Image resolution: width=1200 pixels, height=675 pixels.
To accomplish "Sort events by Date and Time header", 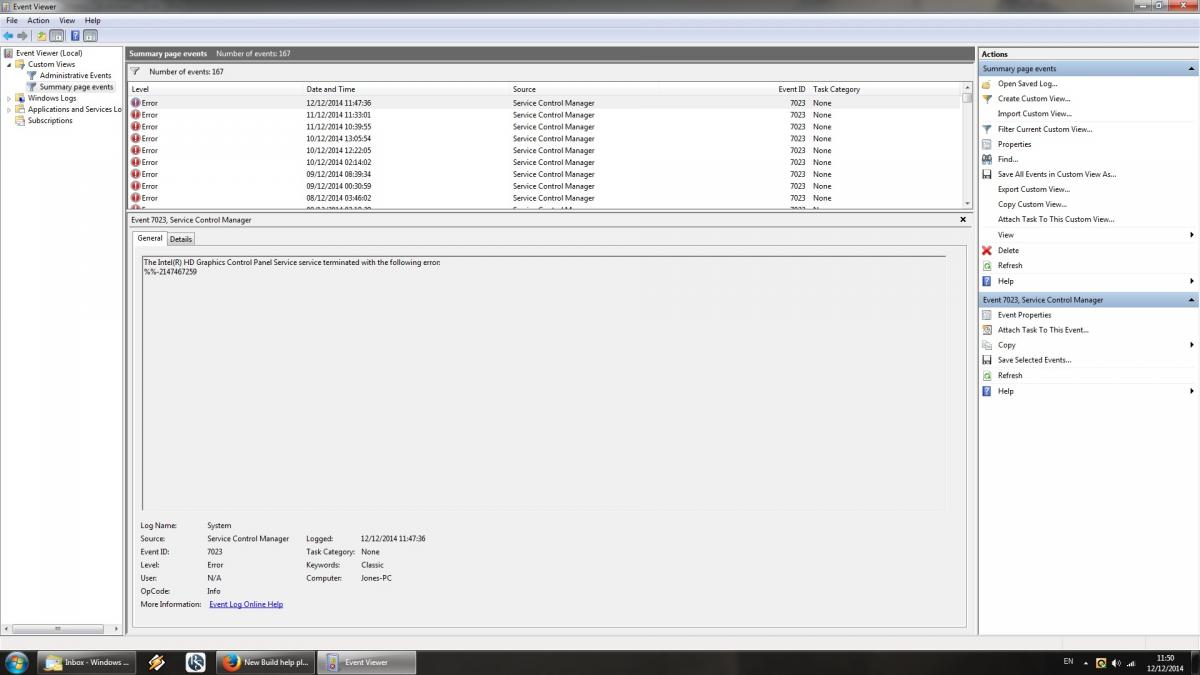I will pos(407,89).
